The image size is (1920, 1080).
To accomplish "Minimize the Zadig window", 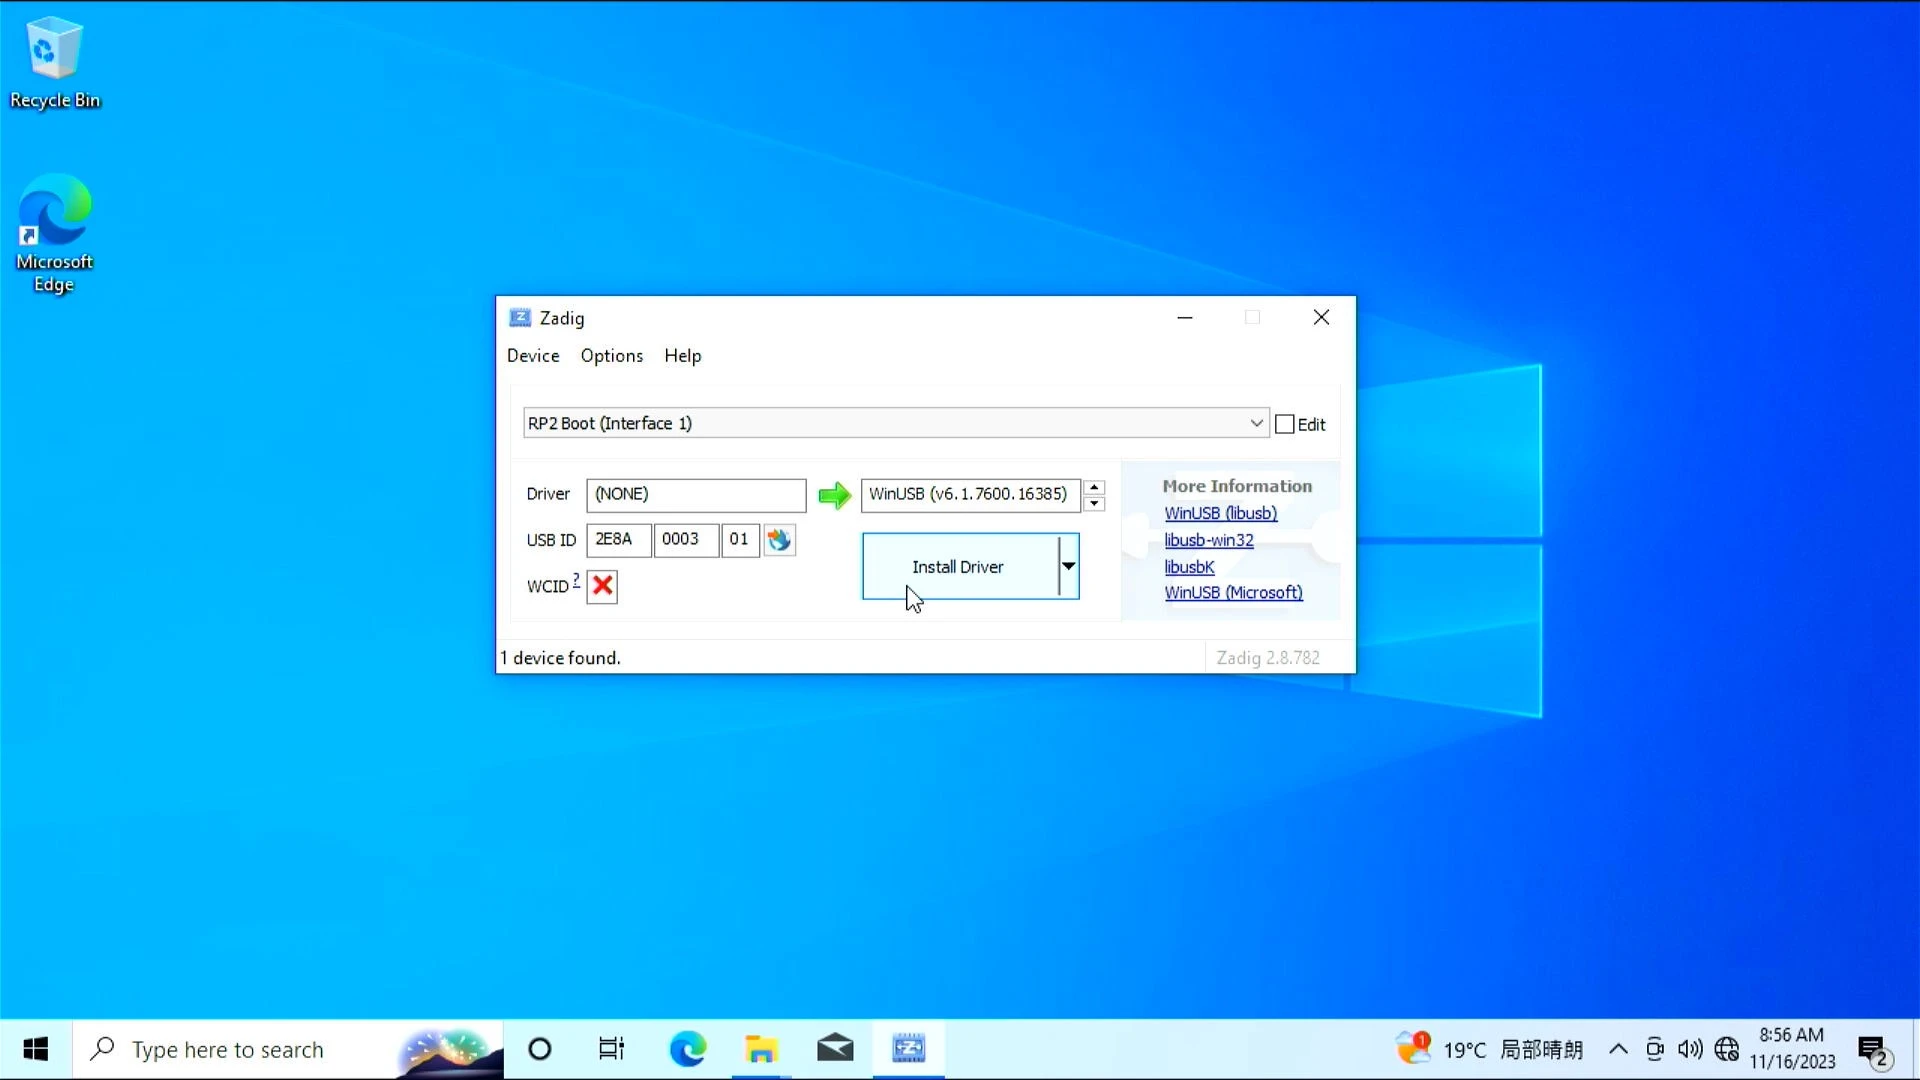I will coord(1185,318).
